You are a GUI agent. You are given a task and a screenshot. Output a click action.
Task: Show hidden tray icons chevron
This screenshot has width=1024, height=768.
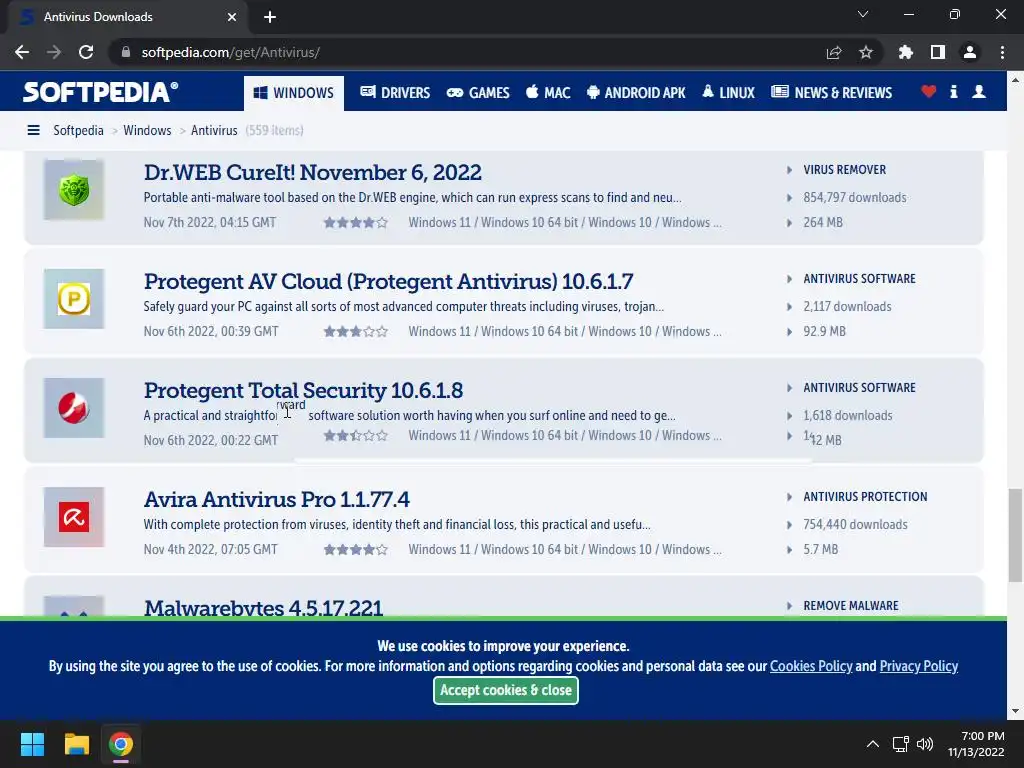click(x=872, y=744)
